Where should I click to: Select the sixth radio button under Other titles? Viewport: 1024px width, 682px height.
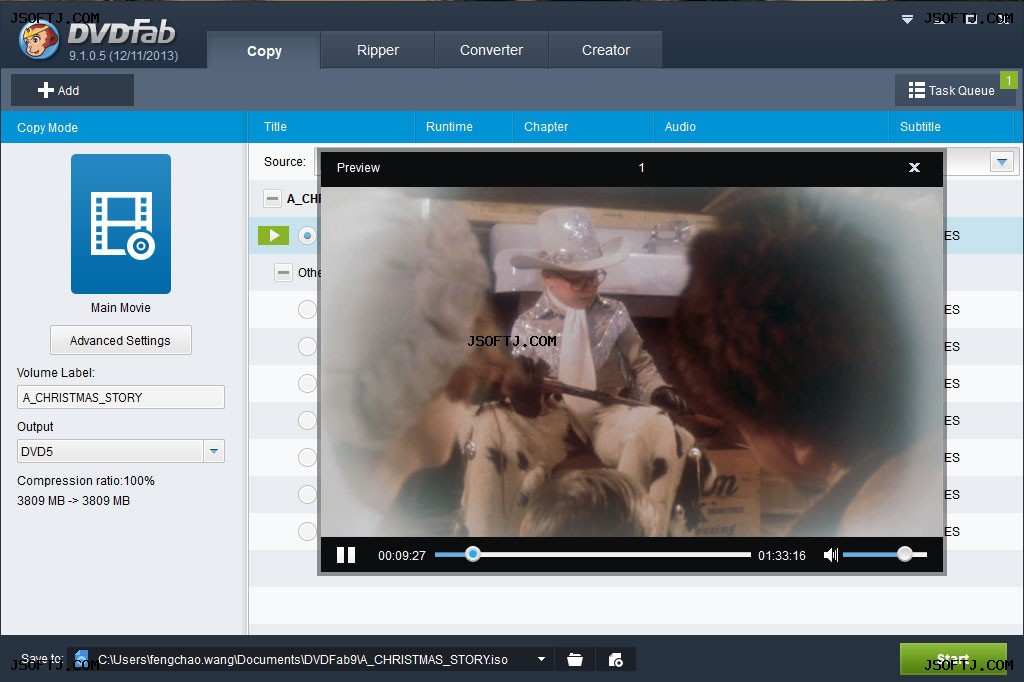[x=307, y=495]
